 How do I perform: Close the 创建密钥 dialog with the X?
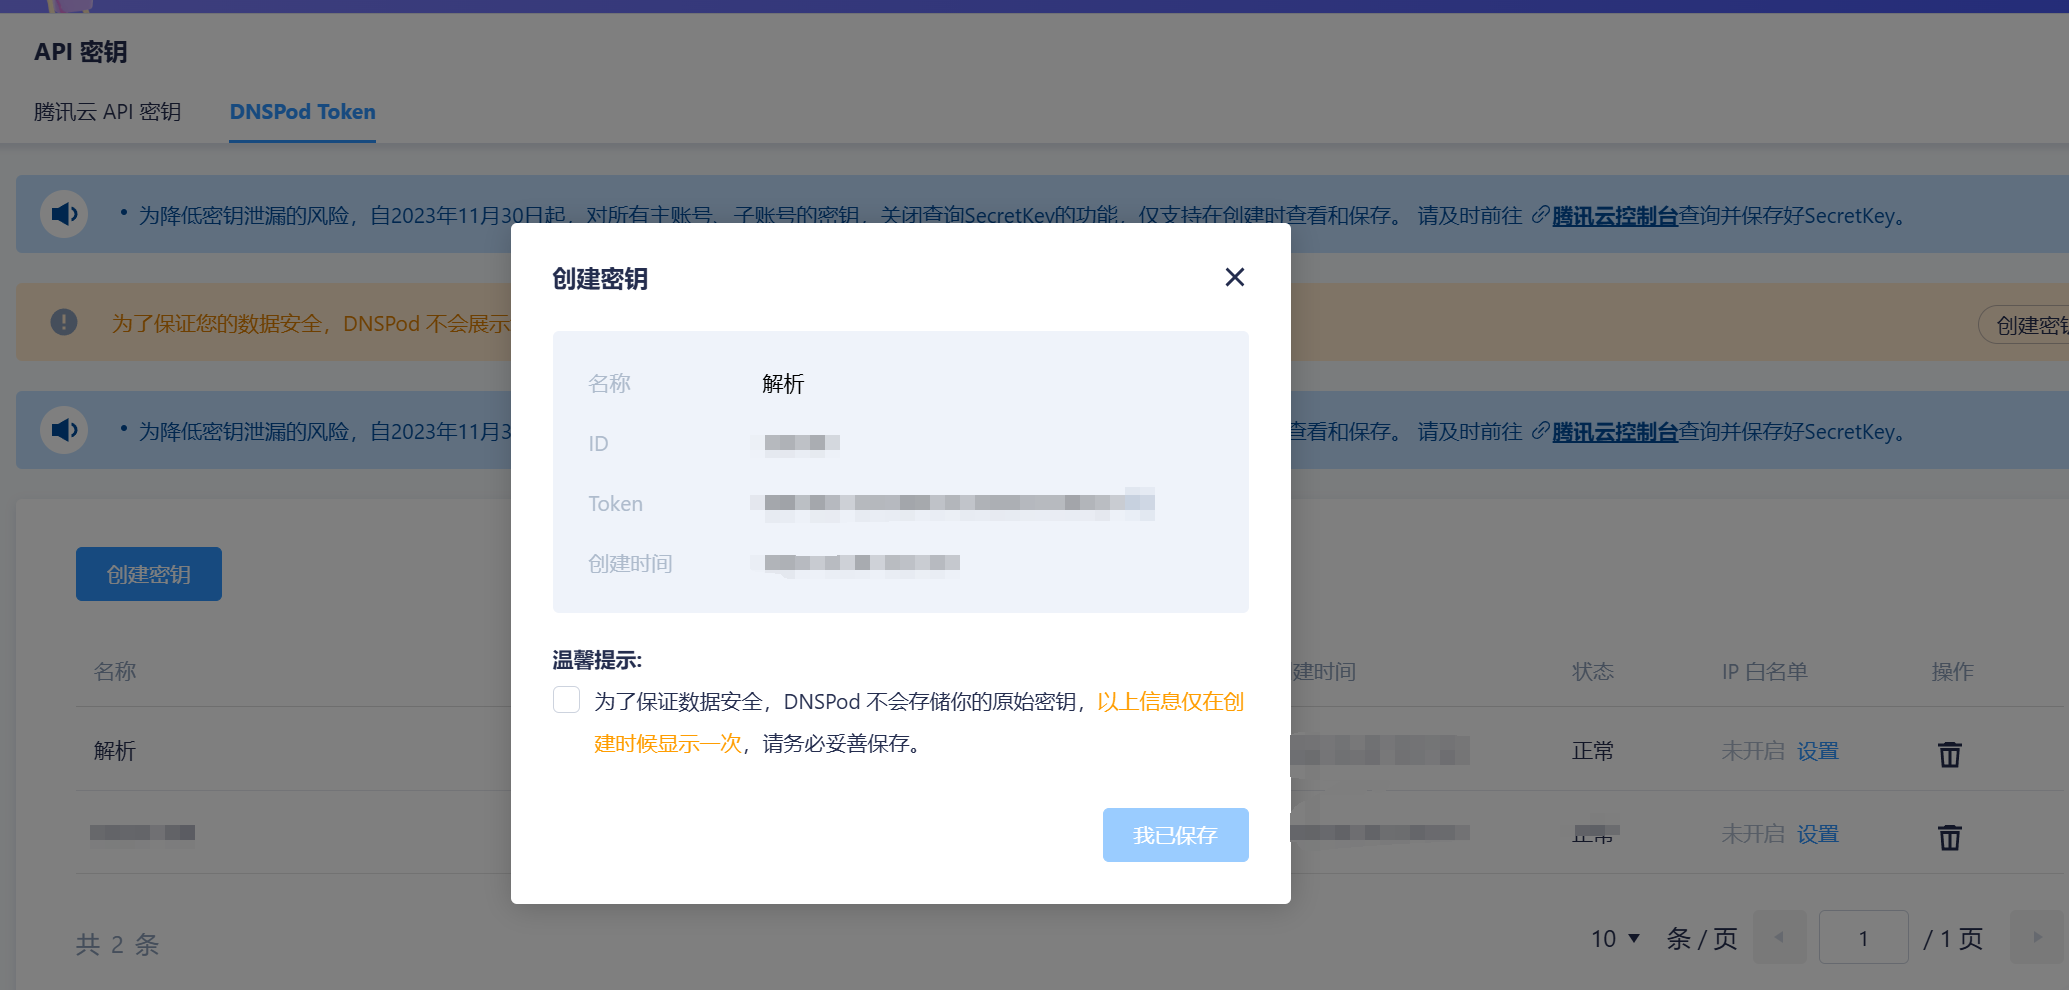pos(1234,277)
